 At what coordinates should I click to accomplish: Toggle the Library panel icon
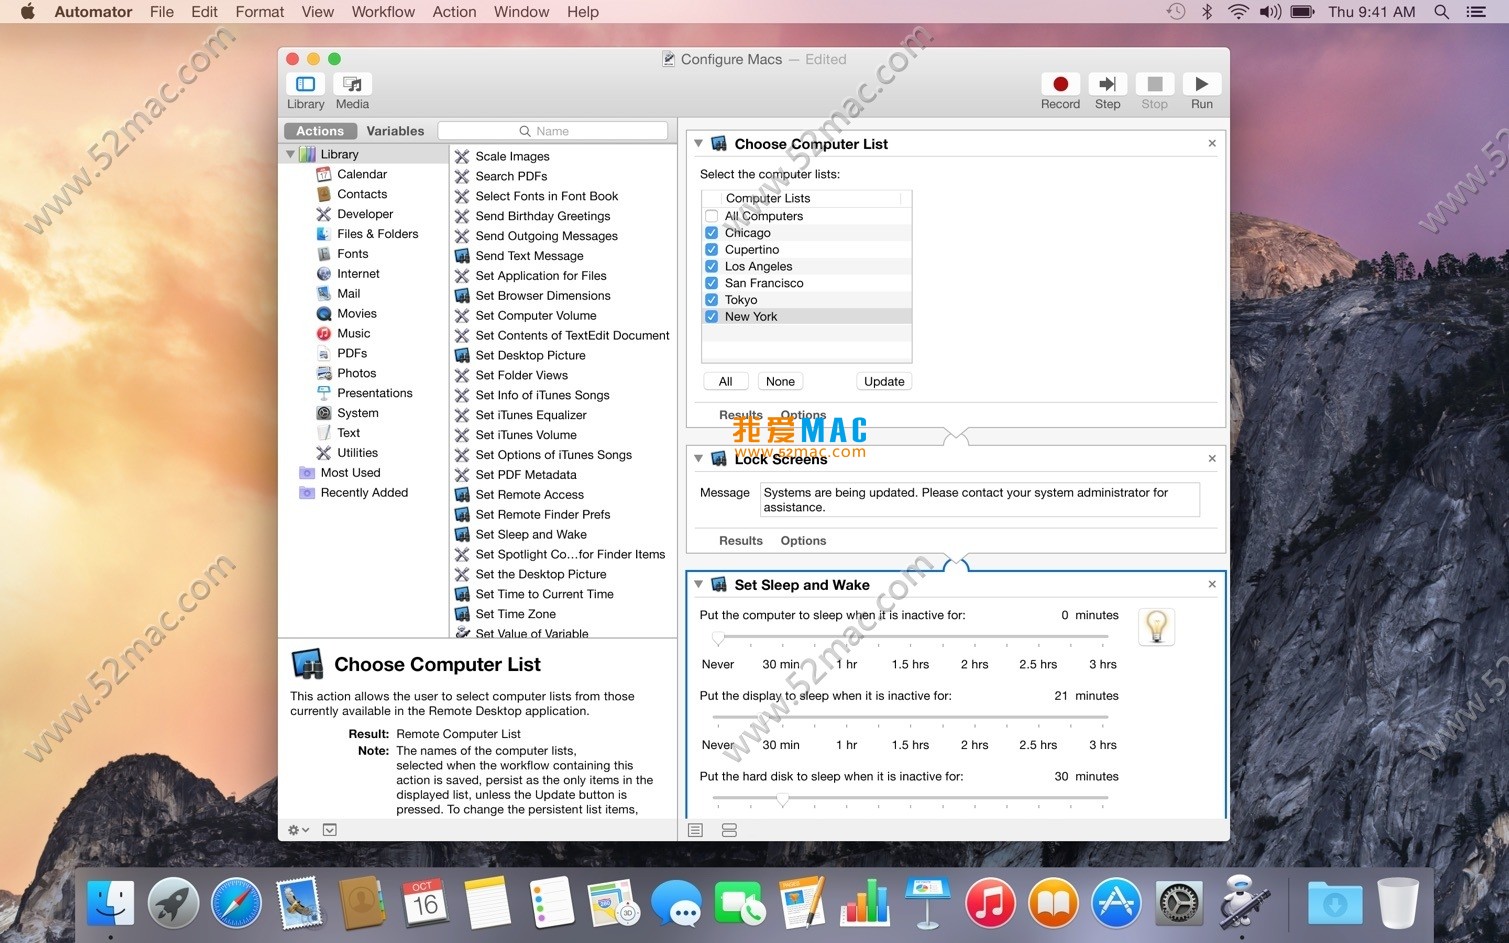305,85
